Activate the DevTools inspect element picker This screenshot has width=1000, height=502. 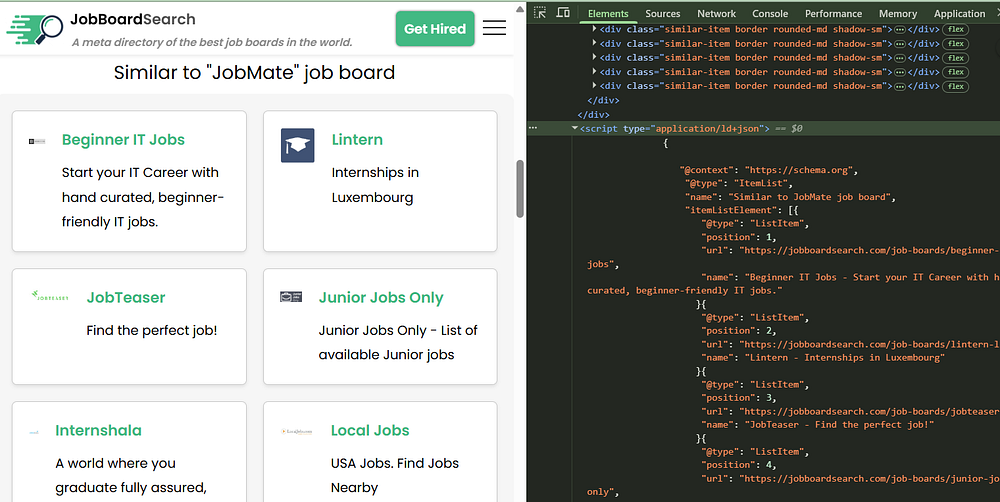[540, 13]
